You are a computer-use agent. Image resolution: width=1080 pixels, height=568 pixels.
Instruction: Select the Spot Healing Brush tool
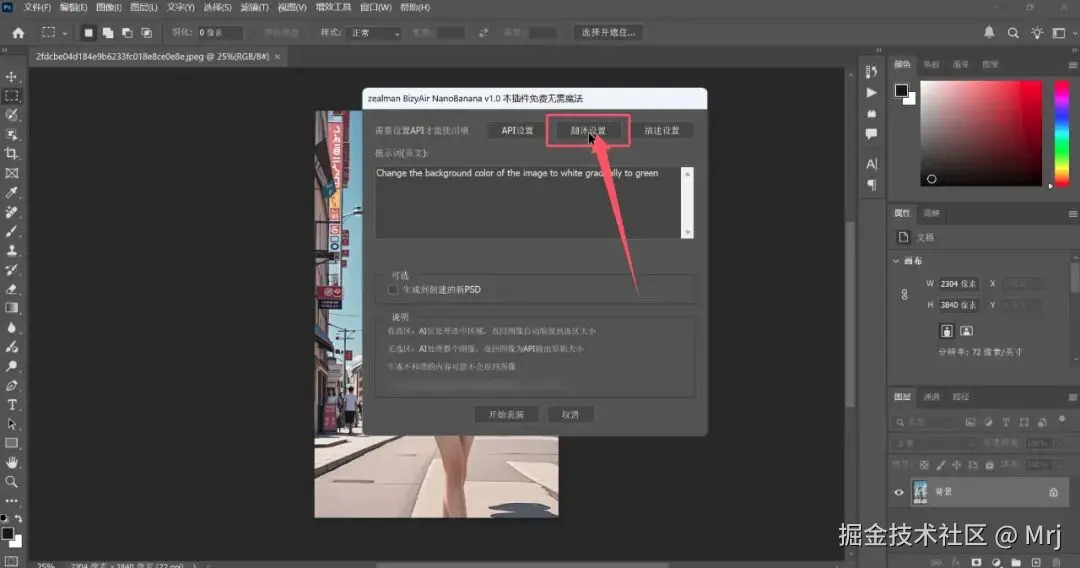click(x=12, y=212)
